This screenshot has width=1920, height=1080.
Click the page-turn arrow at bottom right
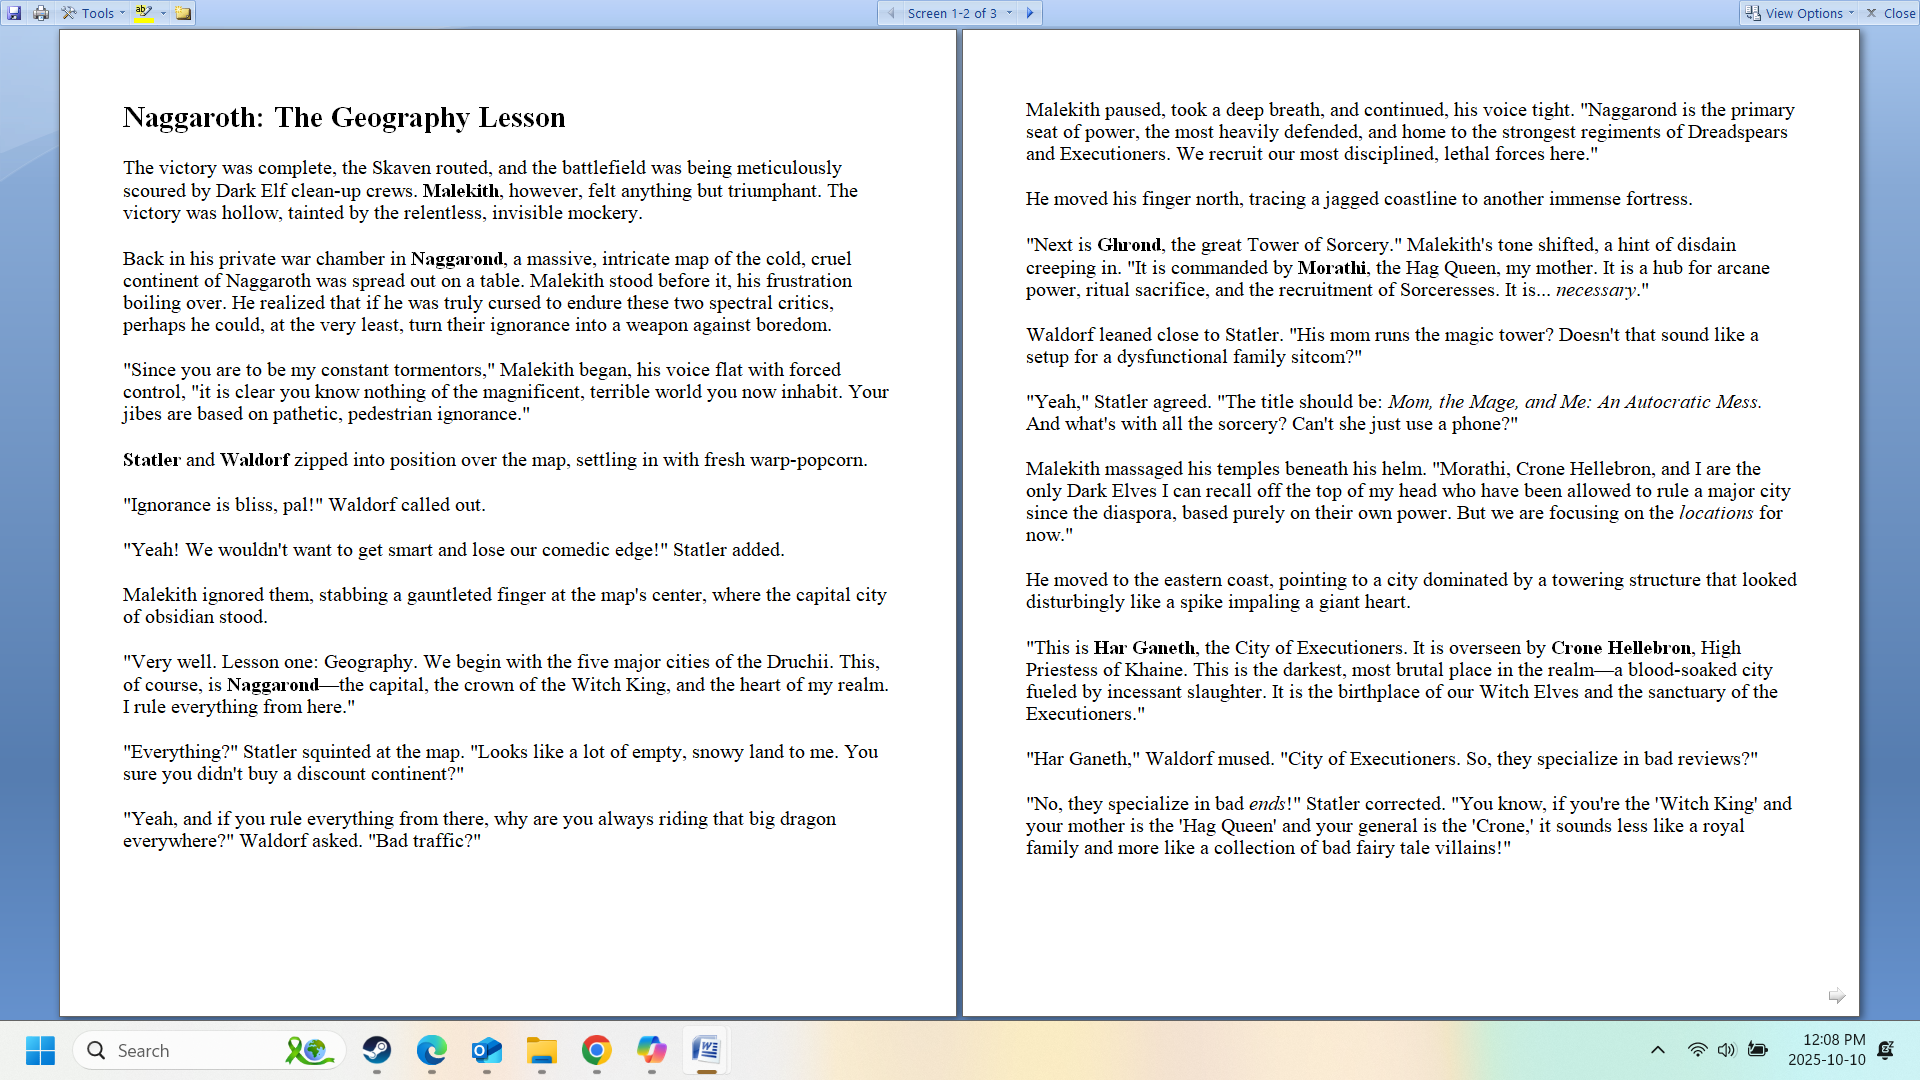[1836, 995]
